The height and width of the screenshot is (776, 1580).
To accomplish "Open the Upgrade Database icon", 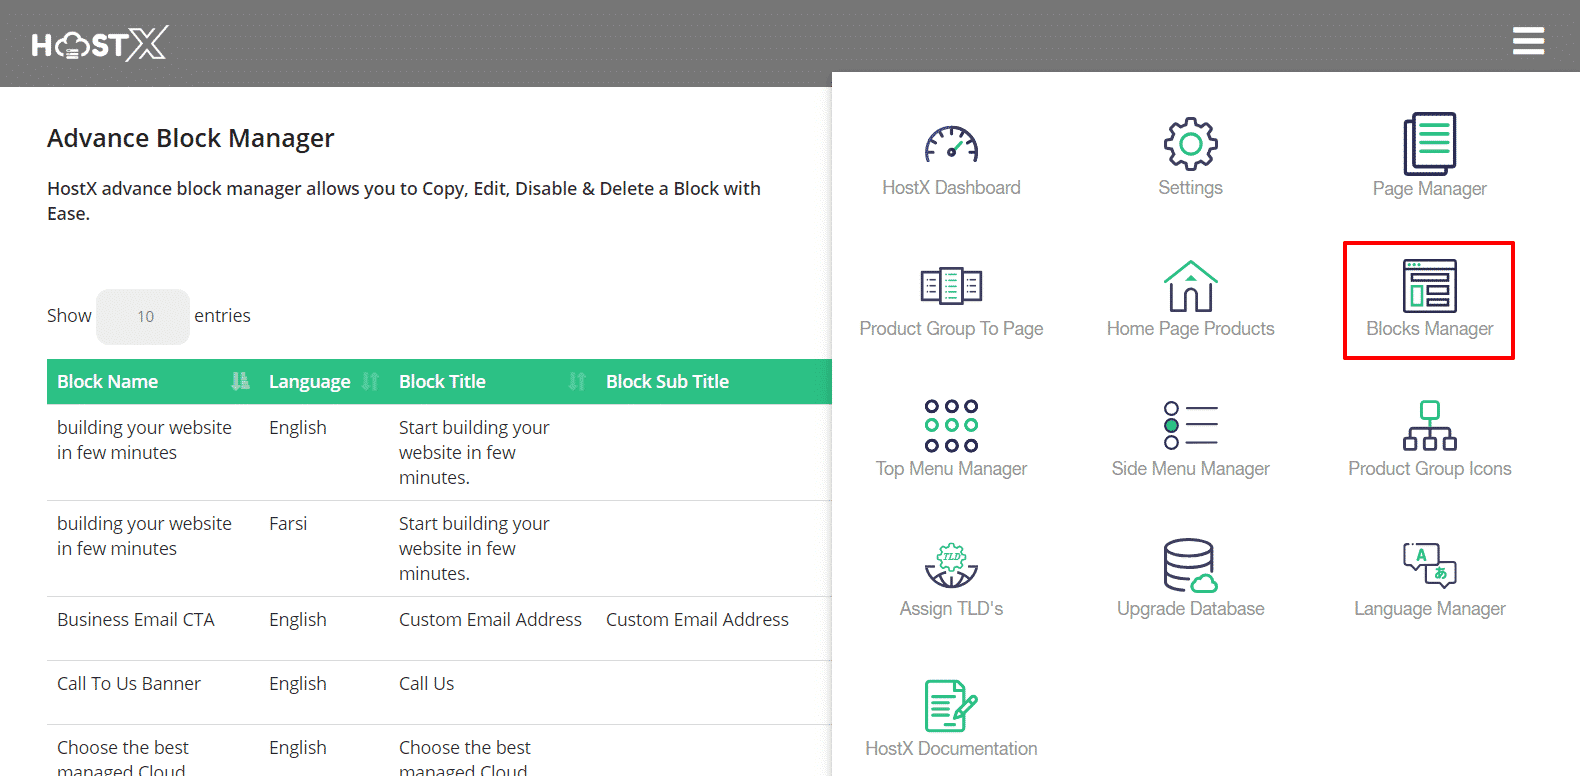I will [1190, 566].
